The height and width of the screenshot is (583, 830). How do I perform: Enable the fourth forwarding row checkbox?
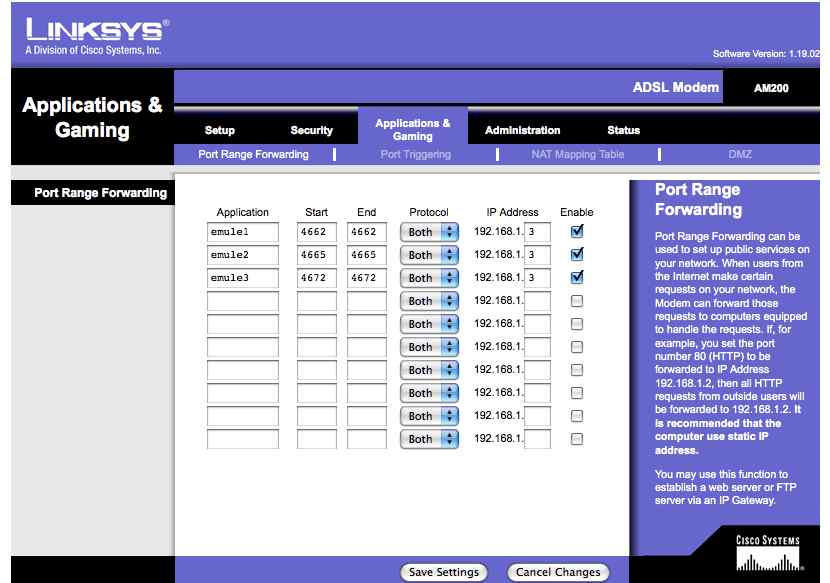click(x=577, y=301)
